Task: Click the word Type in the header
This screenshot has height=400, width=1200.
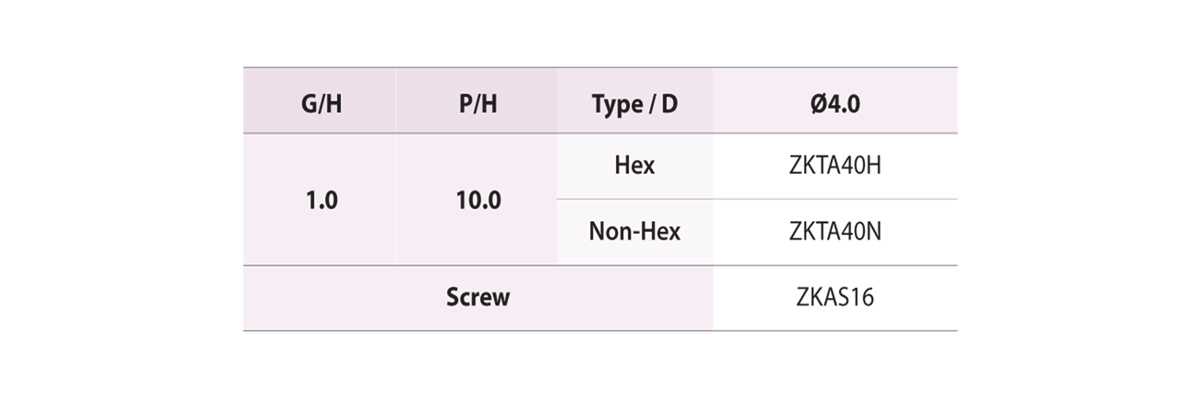Action: pos(615,105)
